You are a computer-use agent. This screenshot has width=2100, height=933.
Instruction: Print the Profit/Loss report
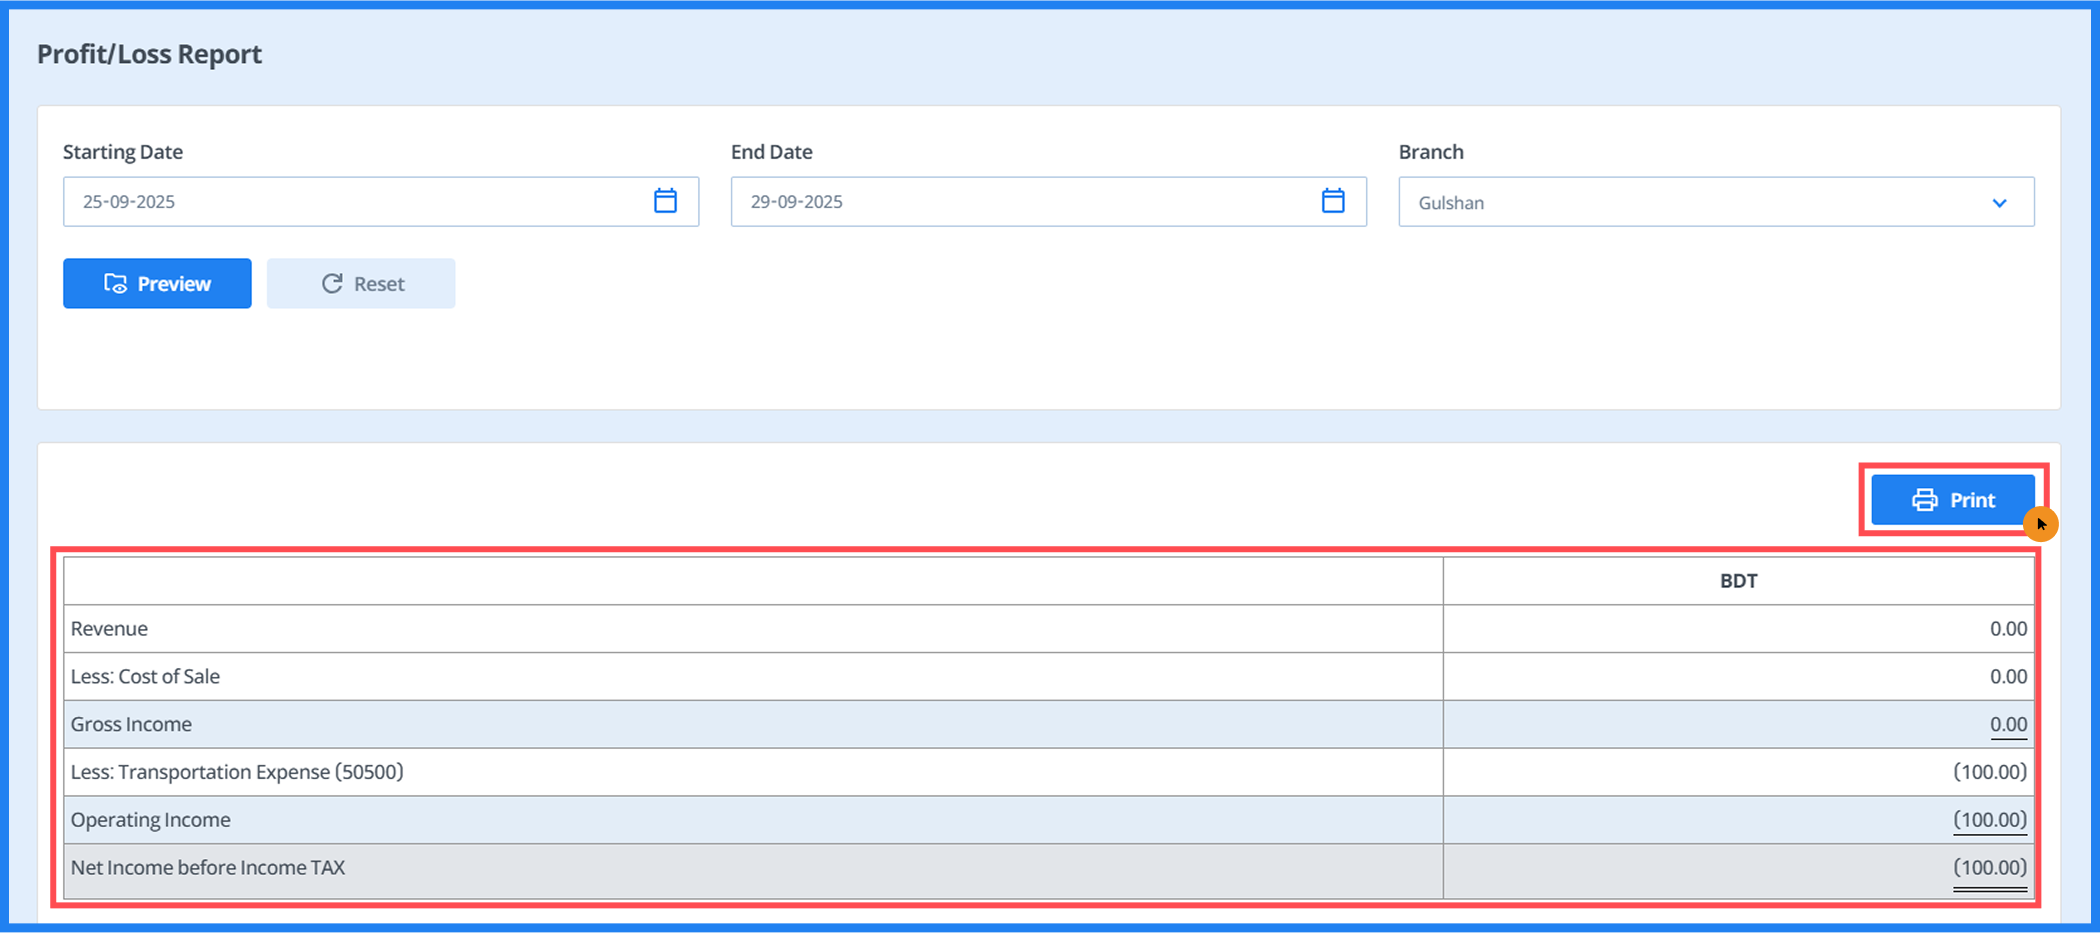pos(1952,499)
